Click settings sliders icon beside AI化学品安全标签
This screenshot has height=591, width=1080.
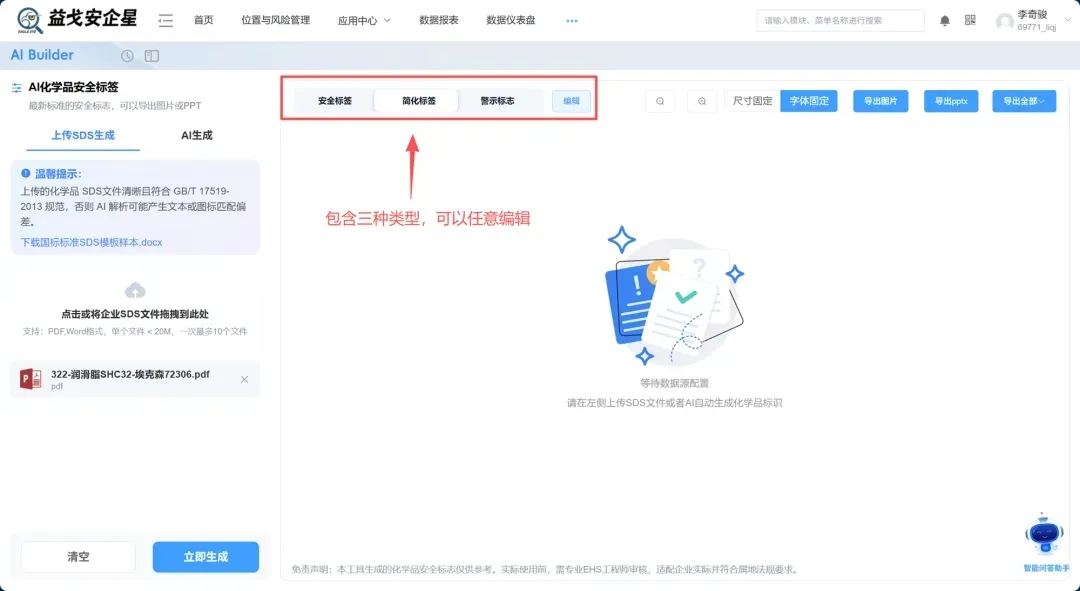17,87
